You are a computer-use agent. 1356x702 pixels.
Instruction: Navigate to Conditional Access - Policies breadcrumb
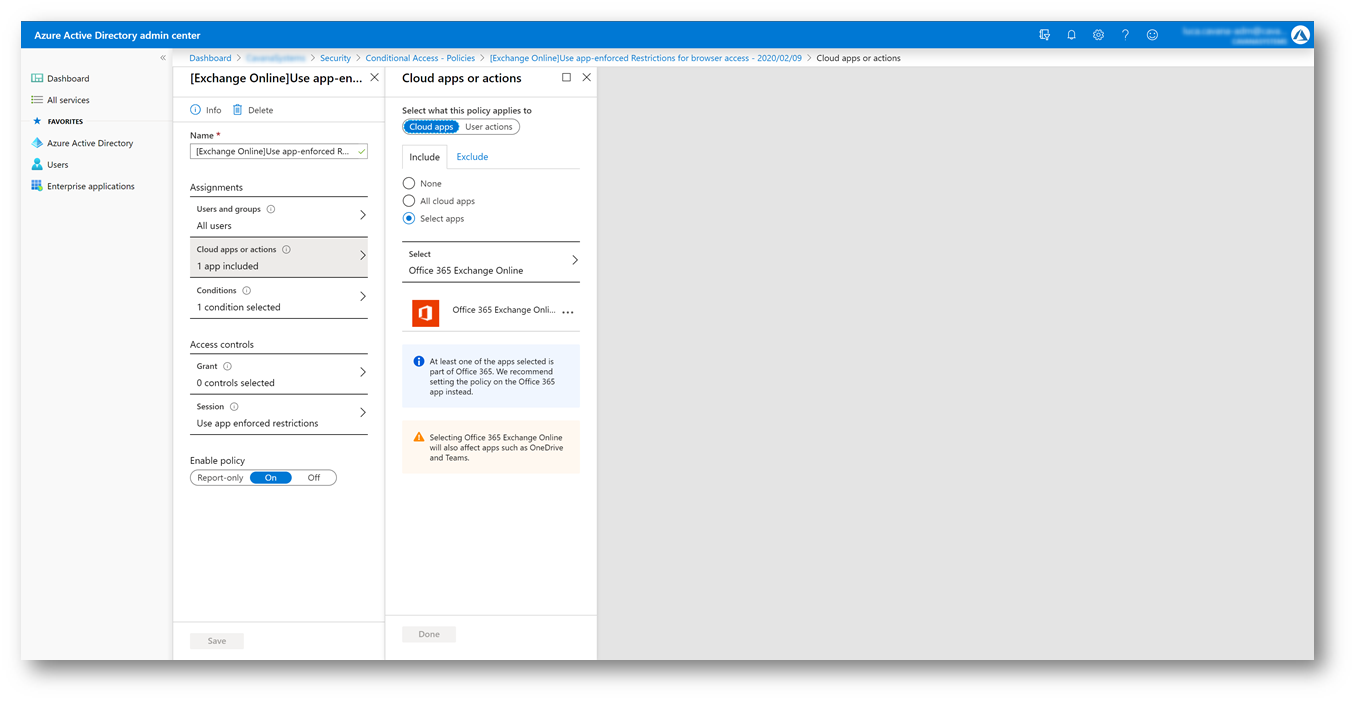pyautogui.click(x=420, y=58)
